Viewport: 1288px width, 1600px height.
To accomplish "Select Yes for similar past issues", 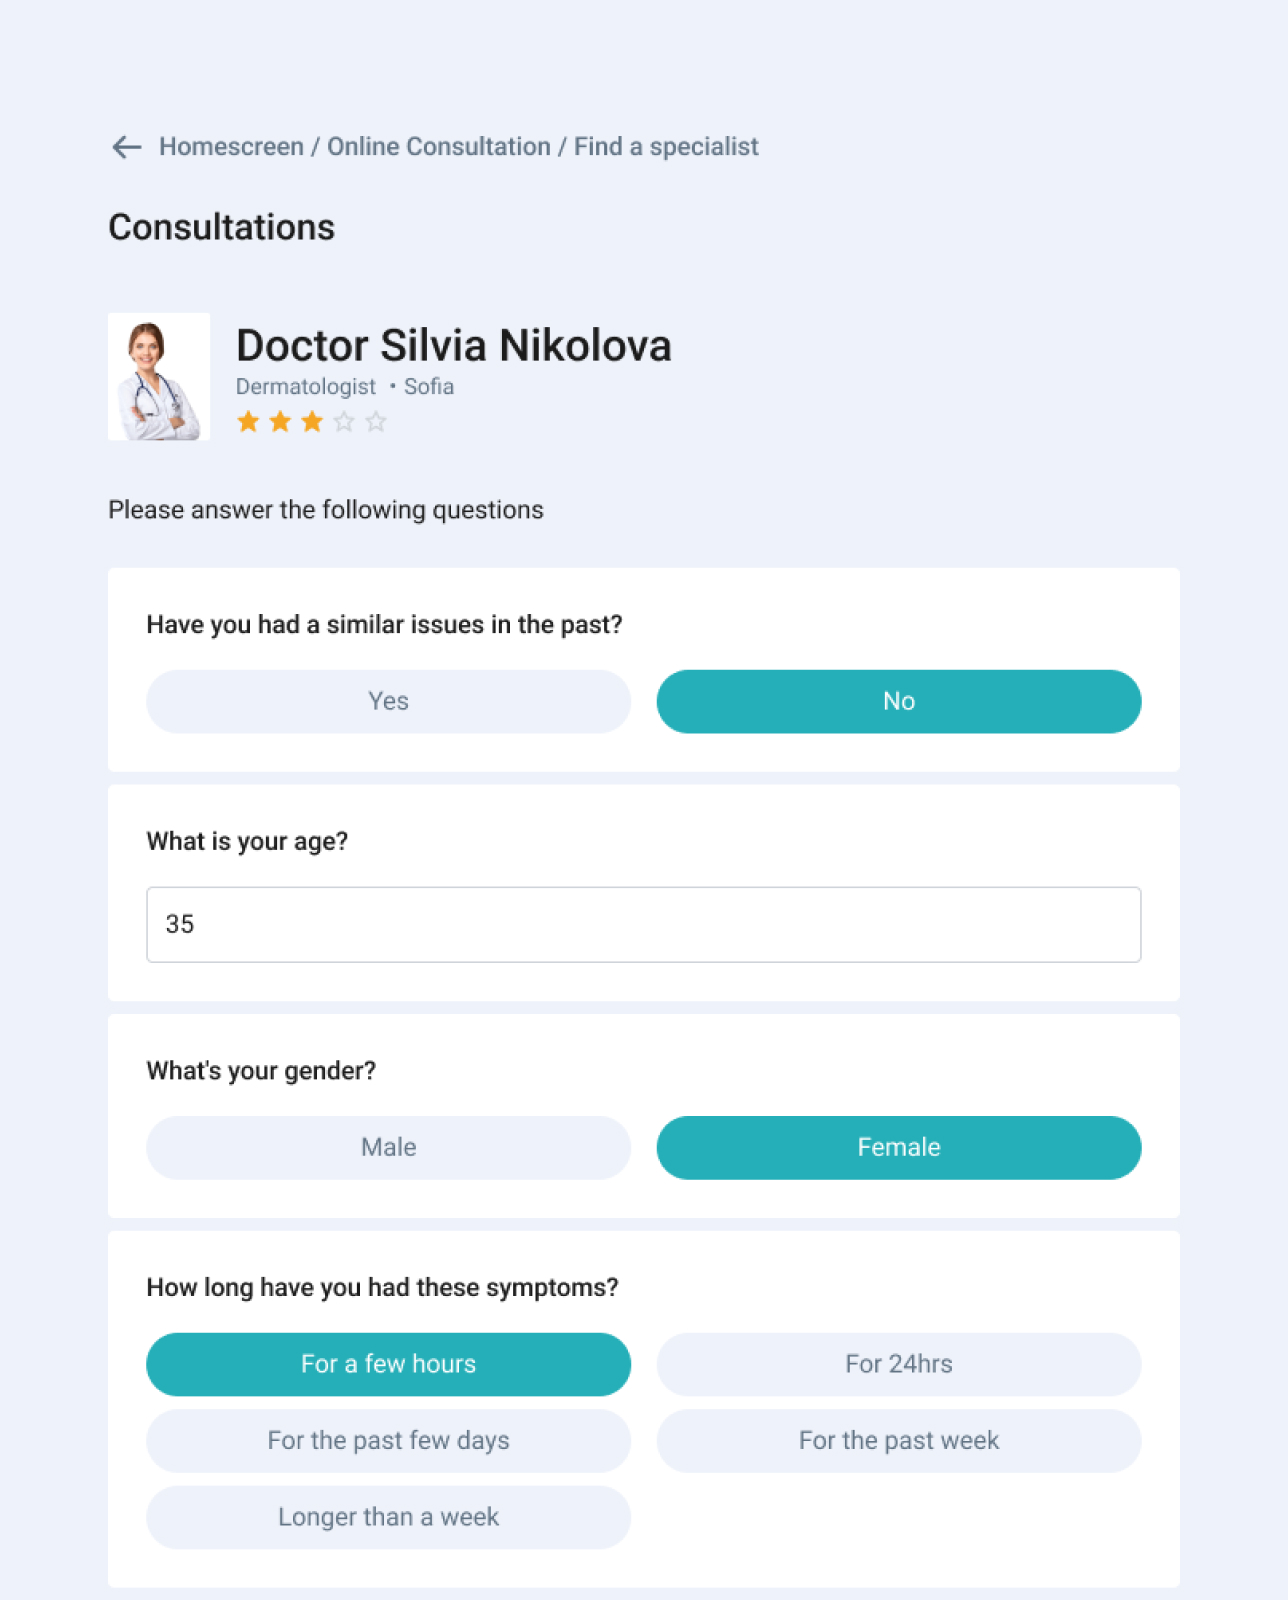I will point(388,701).
